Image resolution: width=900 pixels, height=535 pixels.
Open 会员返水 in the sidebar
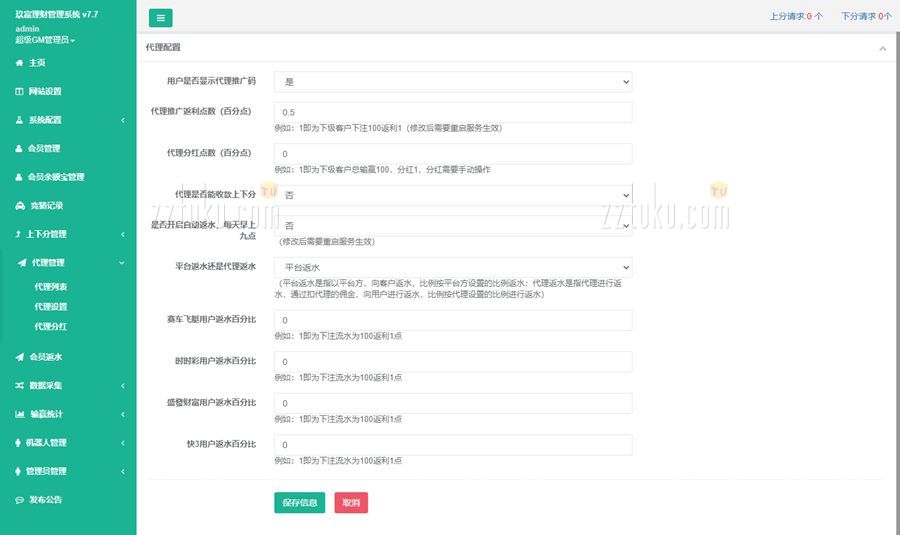point(45,357)
